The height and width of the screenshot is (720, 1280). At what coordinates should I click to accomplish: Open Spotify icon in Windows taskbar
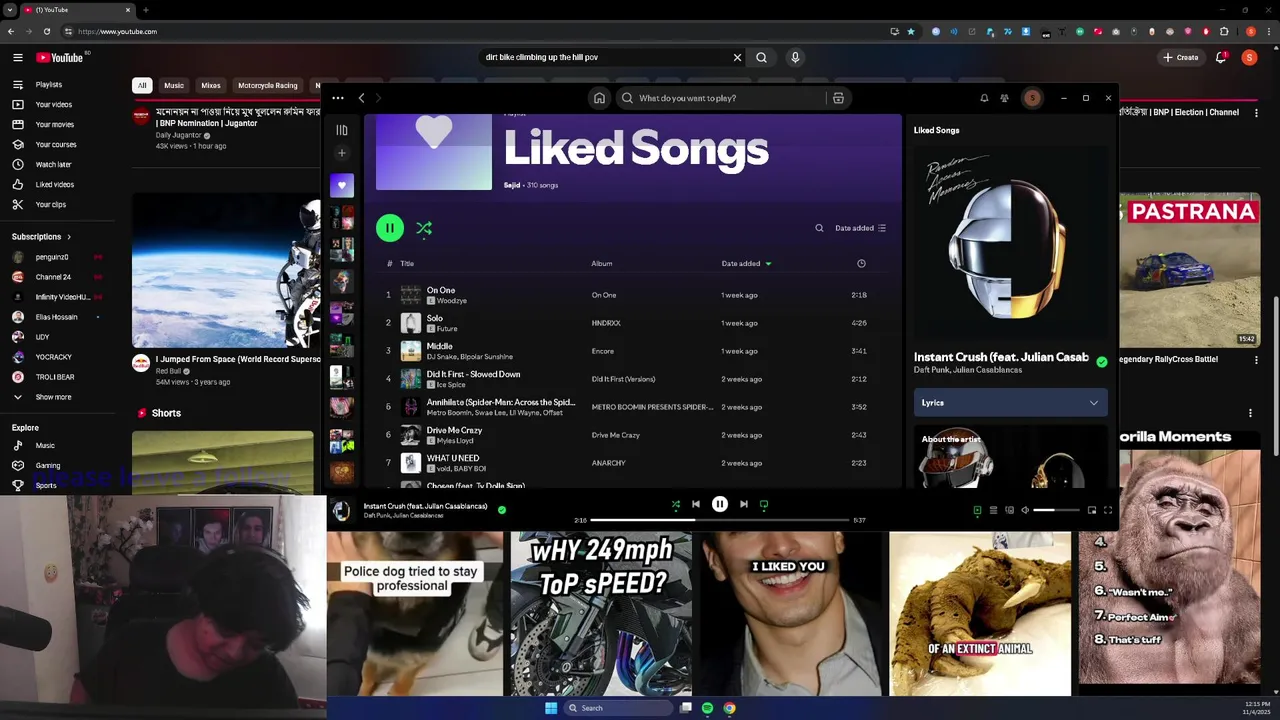click(x=707, y=708)
